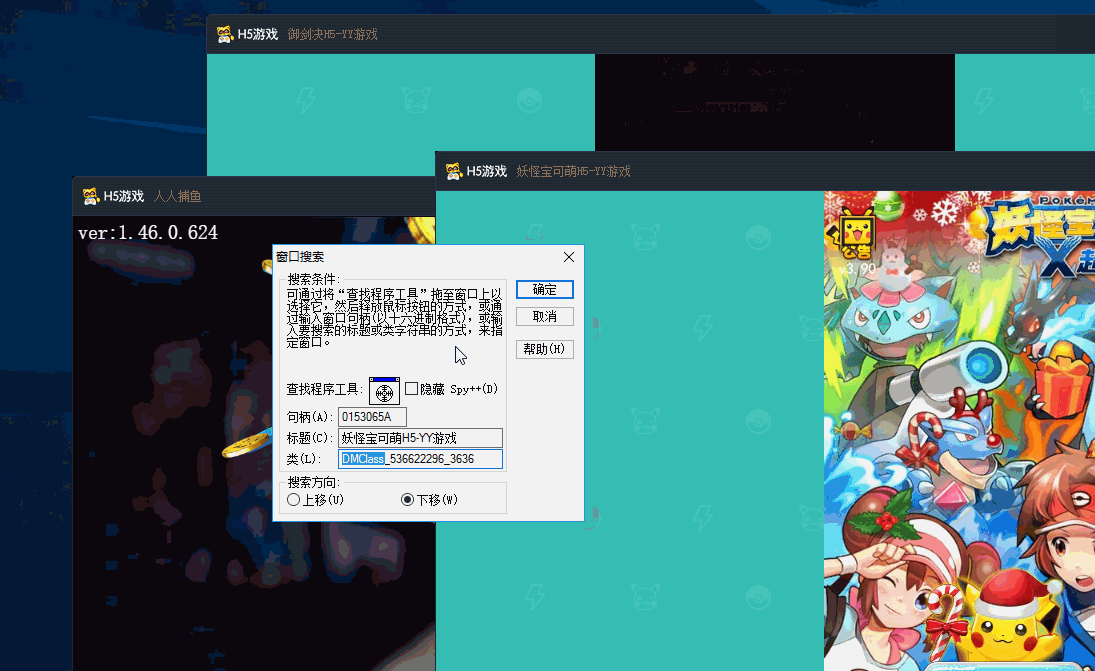Open the 公告 Pikachu notice icon
Screen dimensions: 1095x671
[856, 235]
